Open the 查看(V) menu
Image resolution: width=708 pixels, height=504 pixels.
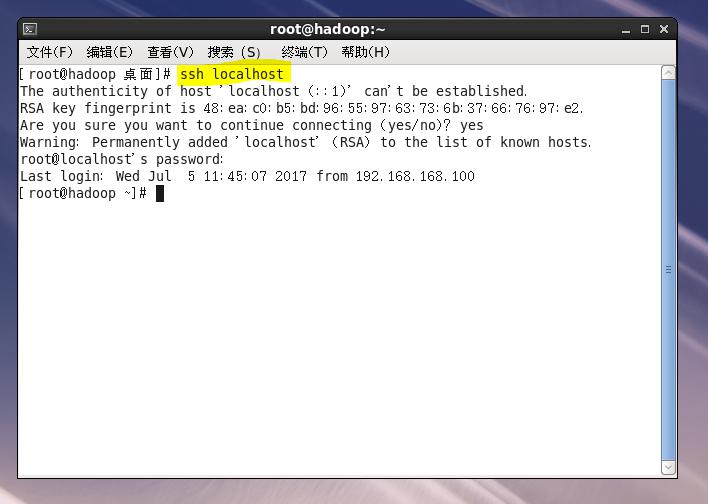point(170,52)
